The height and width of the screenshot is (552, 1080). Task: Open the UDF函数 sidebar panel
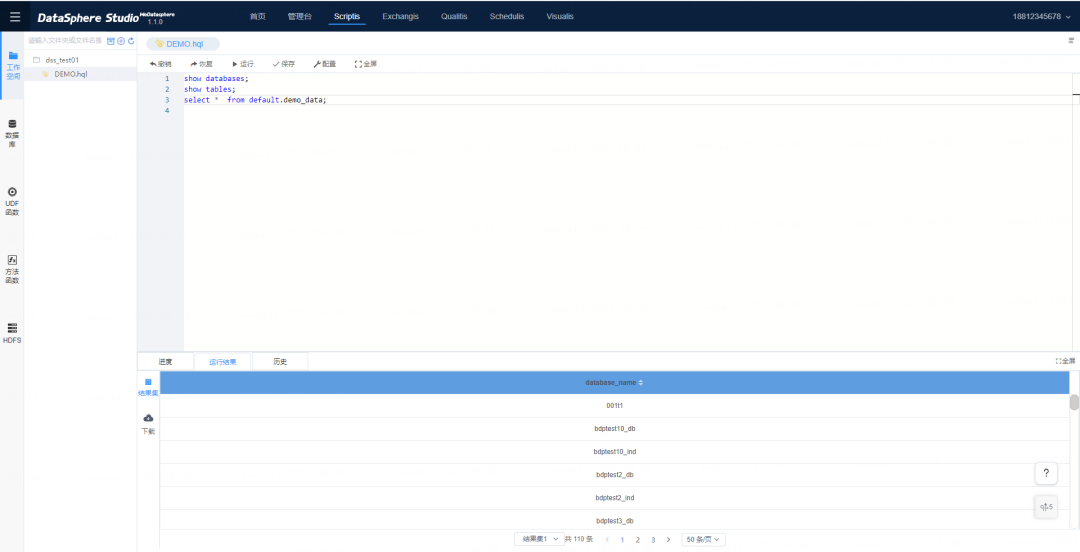(x=12, y=200)
